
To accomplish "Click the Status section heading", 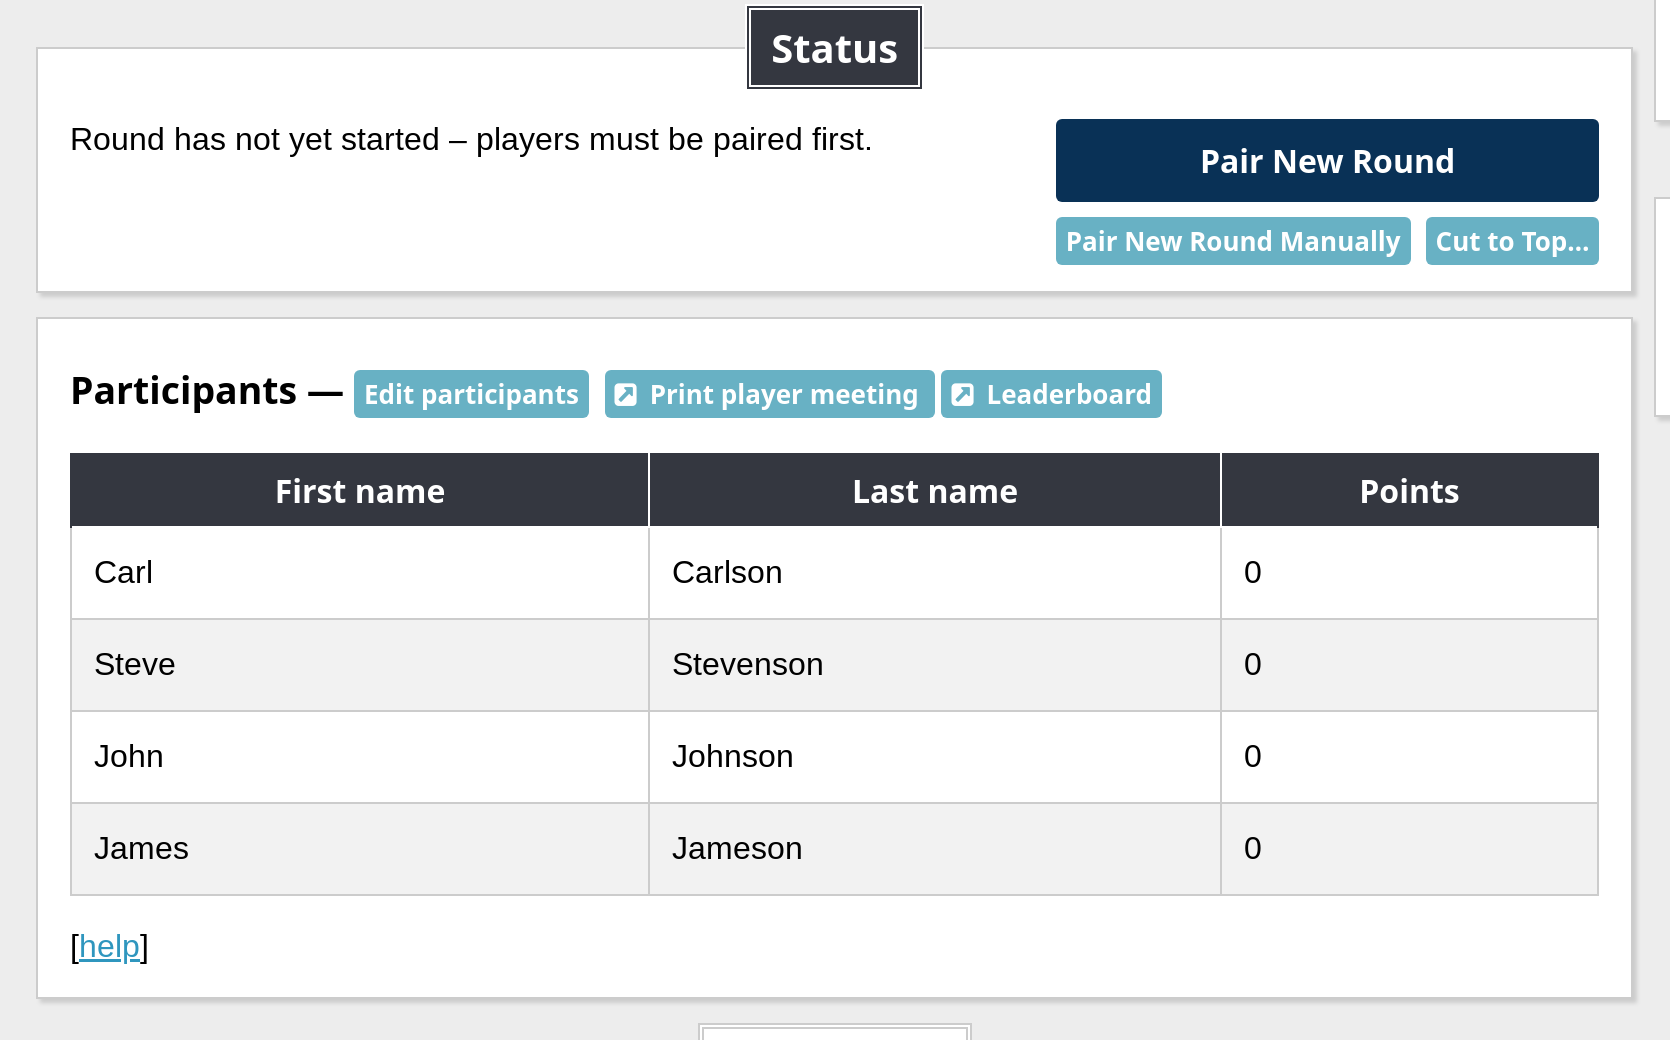I will pos(834,49).
